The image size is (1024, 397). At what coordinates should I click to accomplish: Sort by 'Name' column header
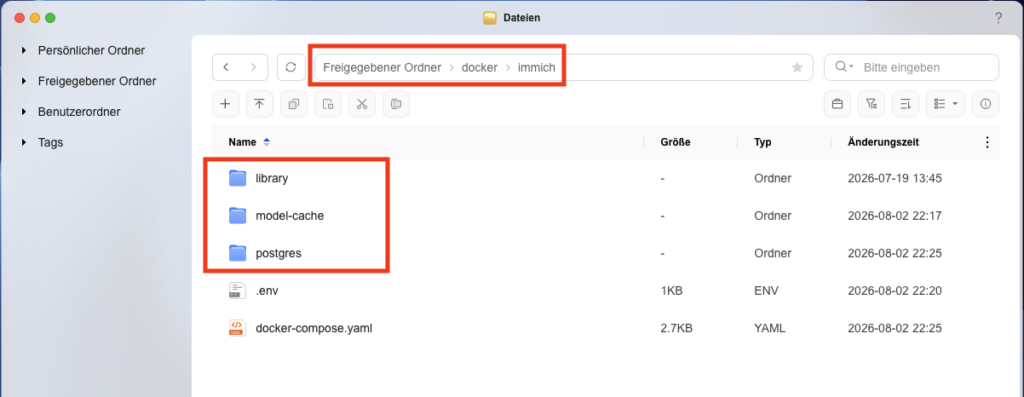242,142
